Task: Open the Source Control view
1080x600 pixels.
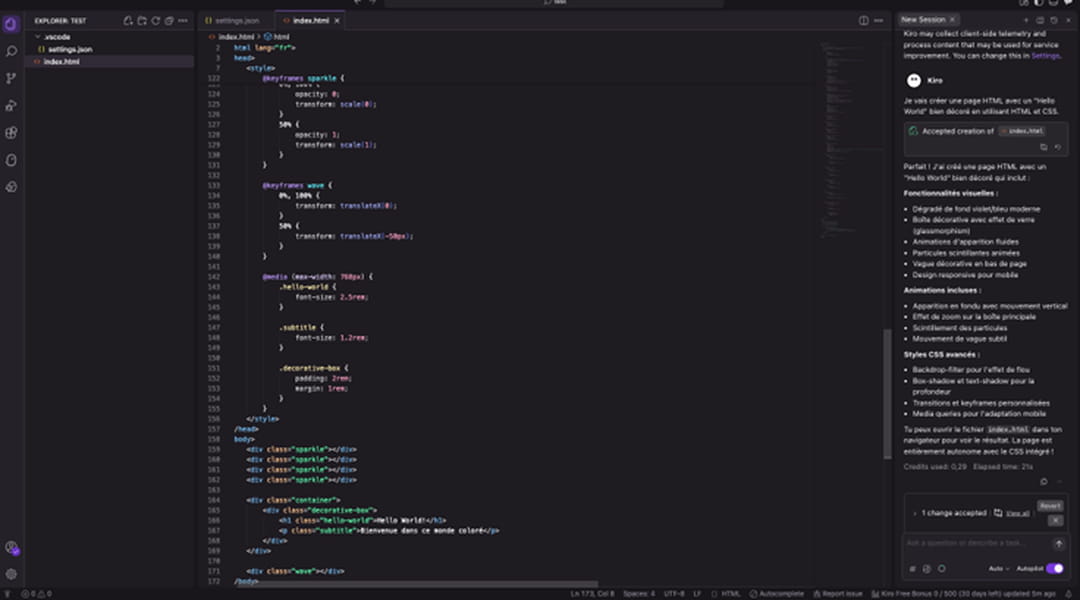Action: pos(11,78)
